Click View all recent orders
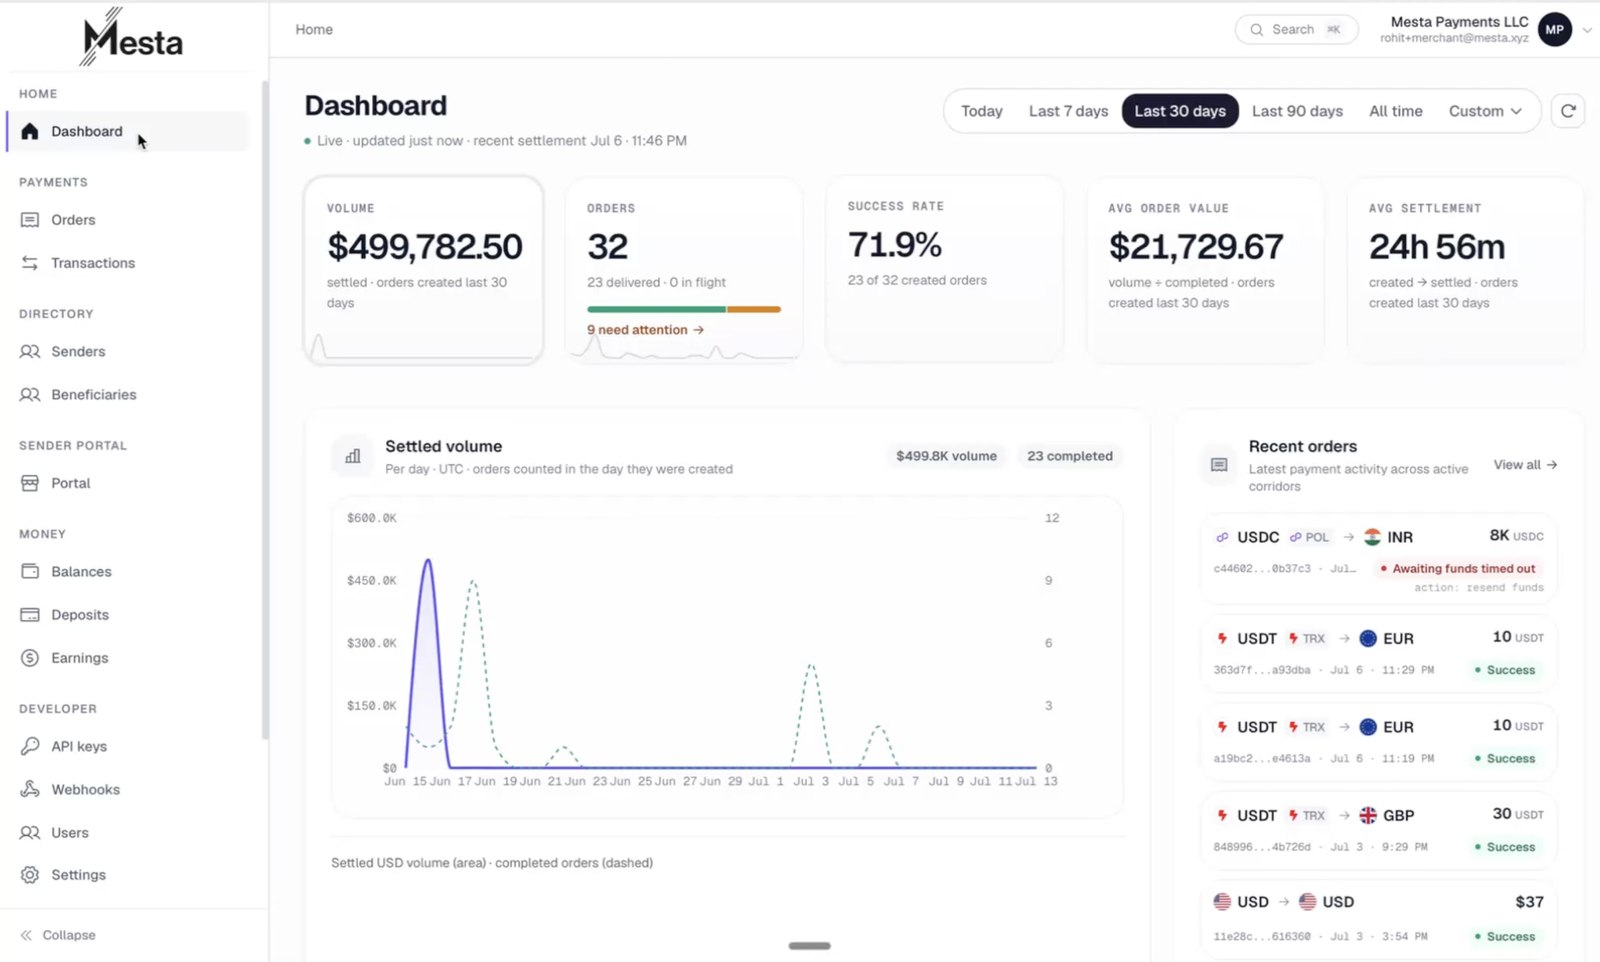 pos(1525,465)
